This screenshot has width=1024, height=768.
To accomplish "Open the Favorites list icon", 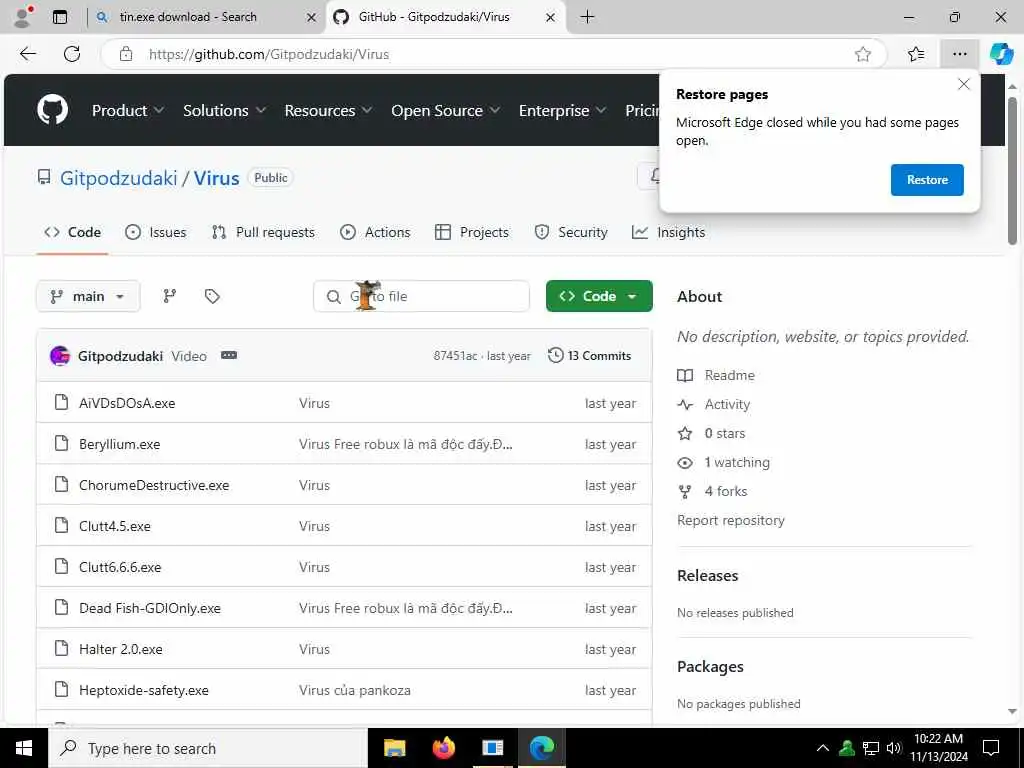I will click(916, 54).
